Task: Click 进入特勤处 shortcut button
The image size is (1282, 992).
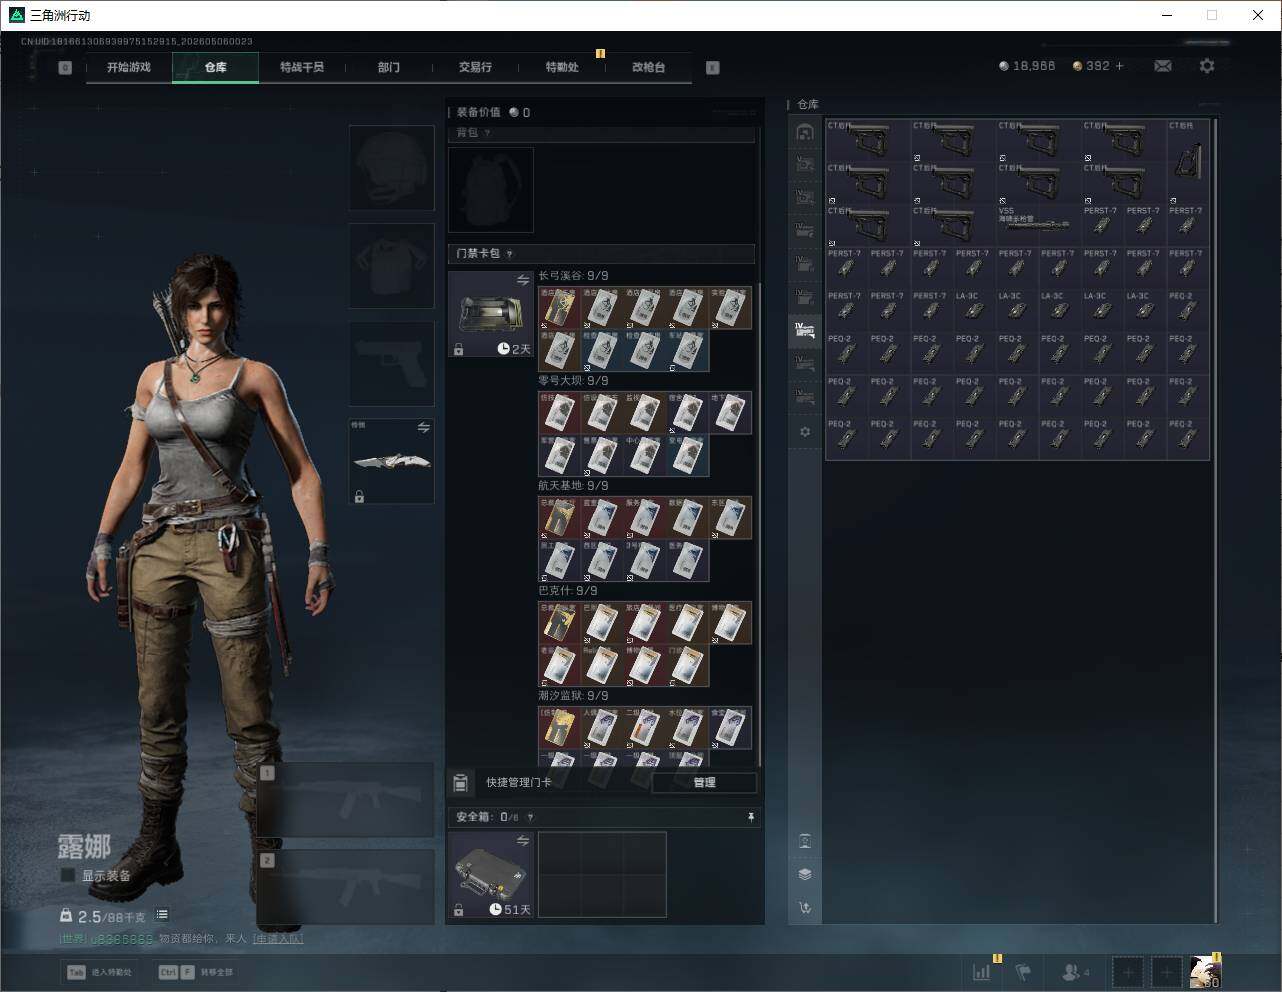Action: click(99, 972)
